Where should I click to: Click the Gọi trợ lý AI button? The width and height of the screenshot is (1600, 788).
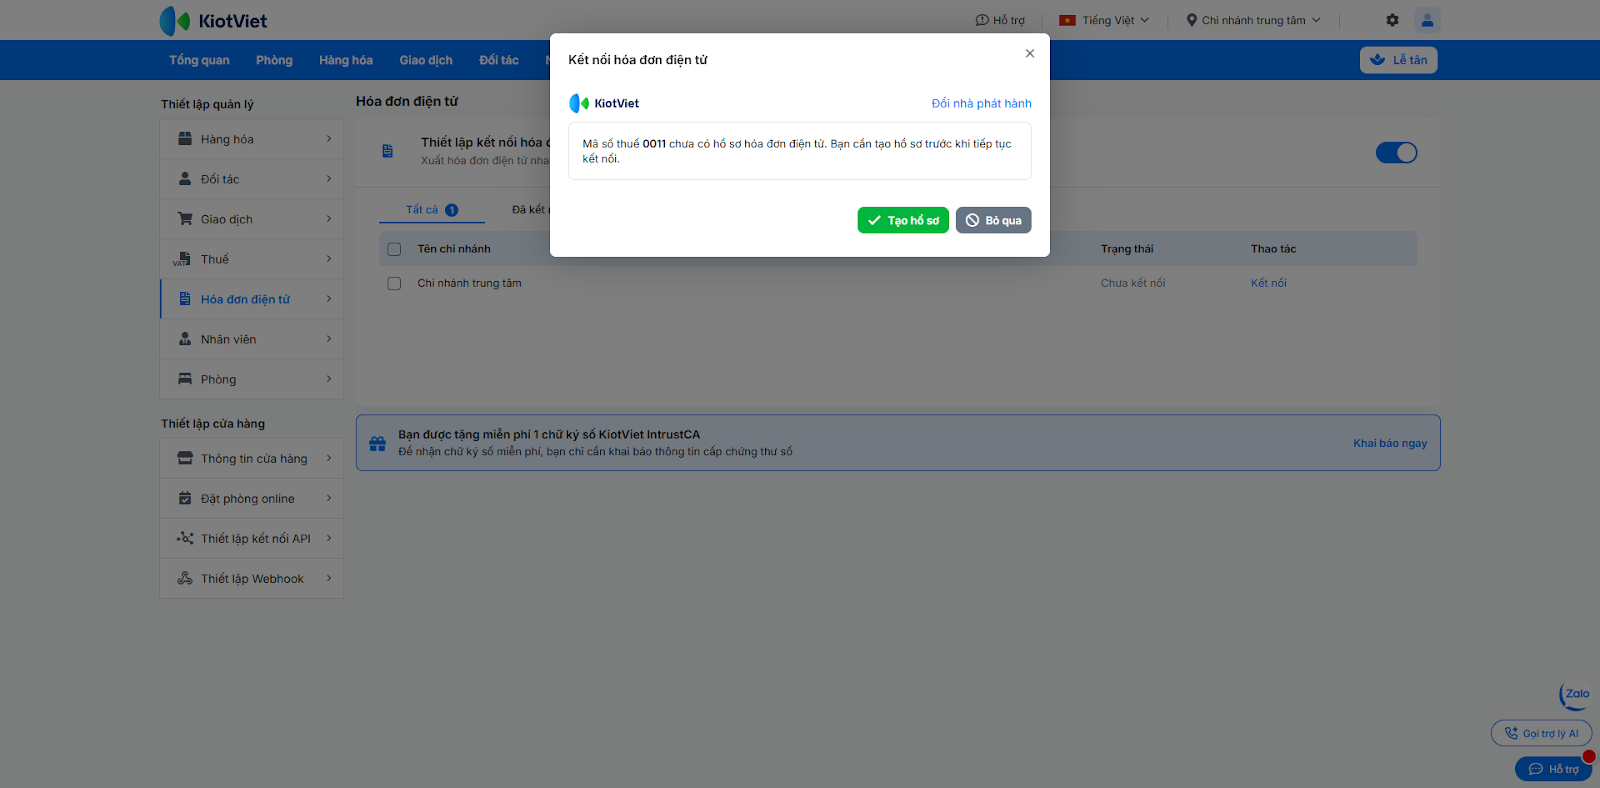[x=1541, y=733]
